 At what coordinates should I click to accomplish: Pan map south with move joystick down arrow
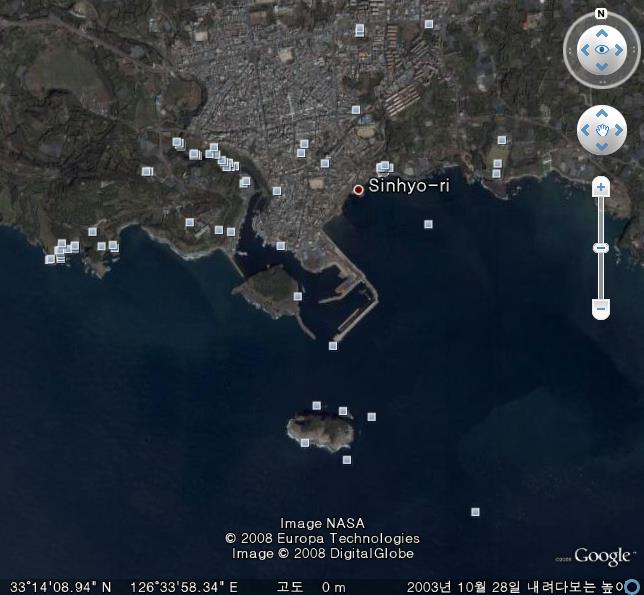[x=602, y=147]
